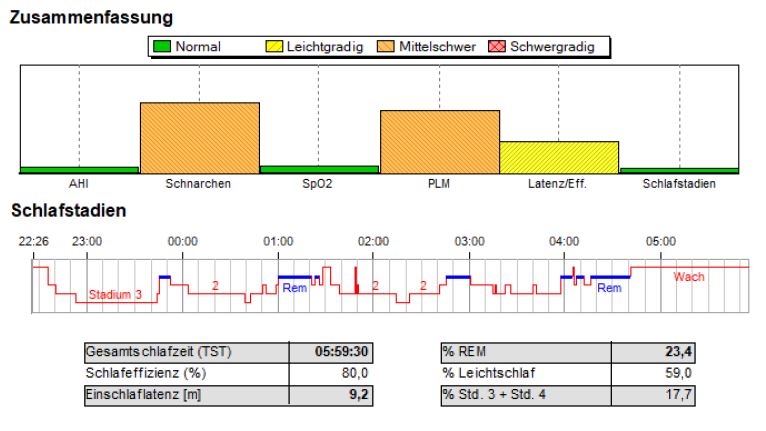Select the orange Mittelschwer legend swatch
The width and height of the screenshot is (766, 431).
(386, 46)
